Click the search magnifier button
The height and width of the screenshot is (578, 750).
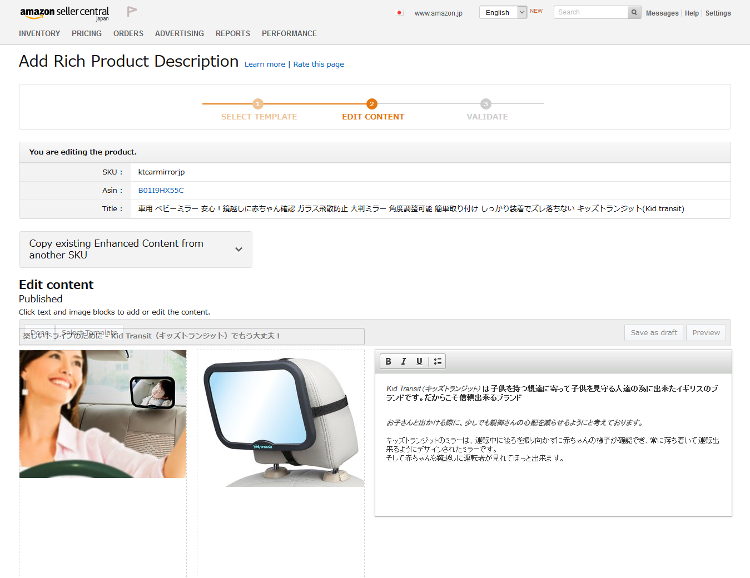coord(634,12)
